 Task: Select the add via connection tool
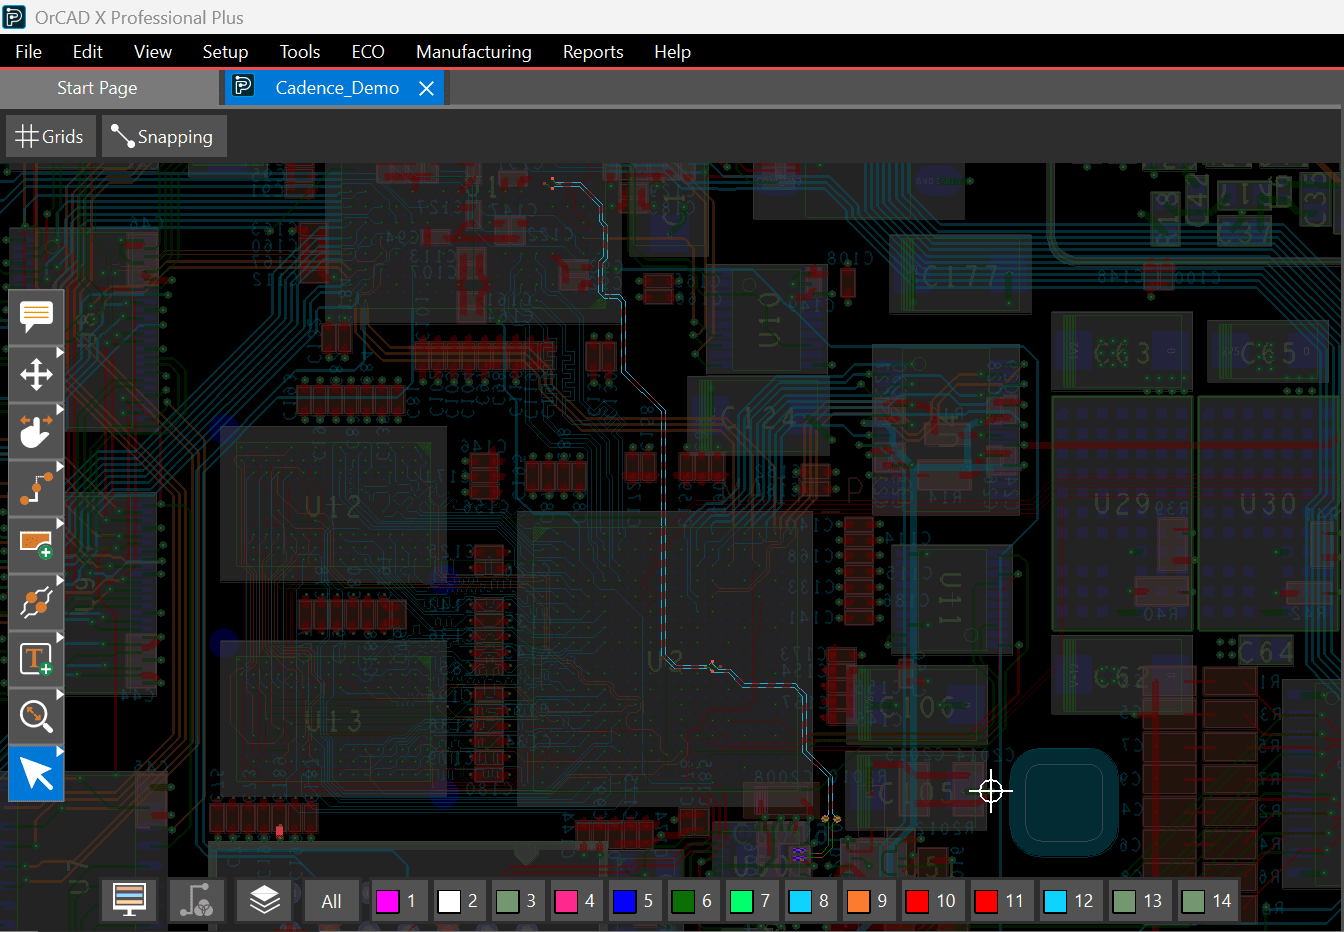coord(36,603)
